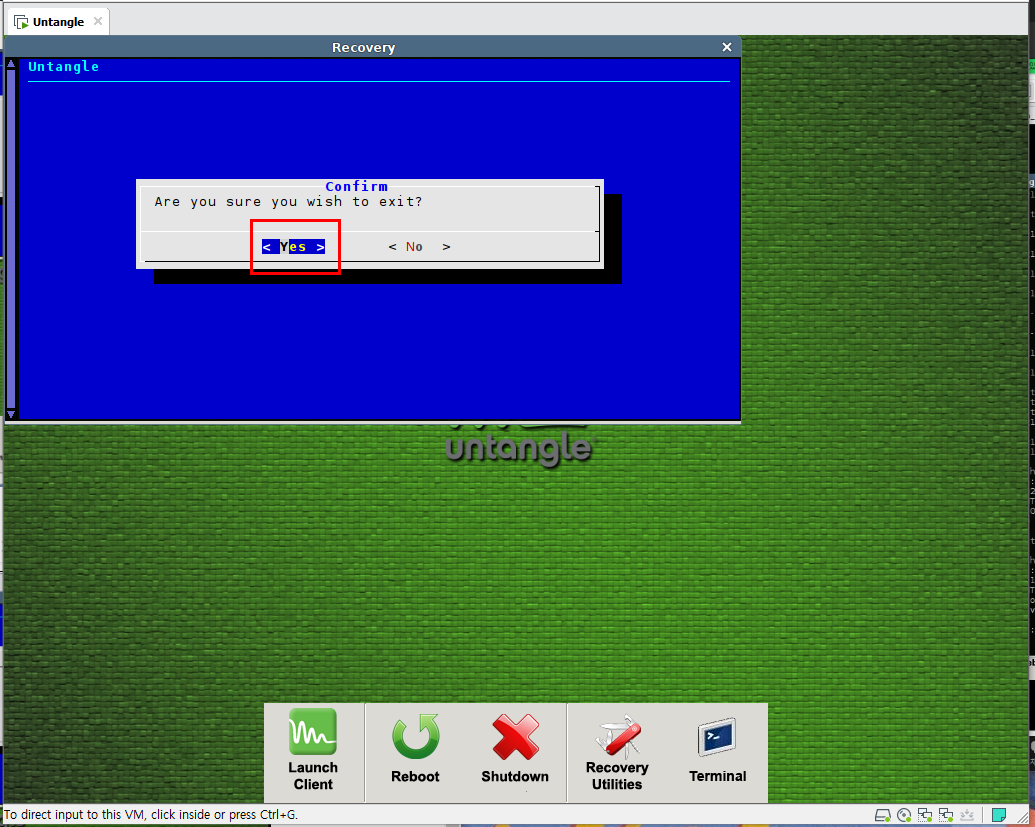Click the Recovery window vertical scrollbar thumb
This screenshot has width=1035, height=827.
pyautogui.click(x=11, y=238)
